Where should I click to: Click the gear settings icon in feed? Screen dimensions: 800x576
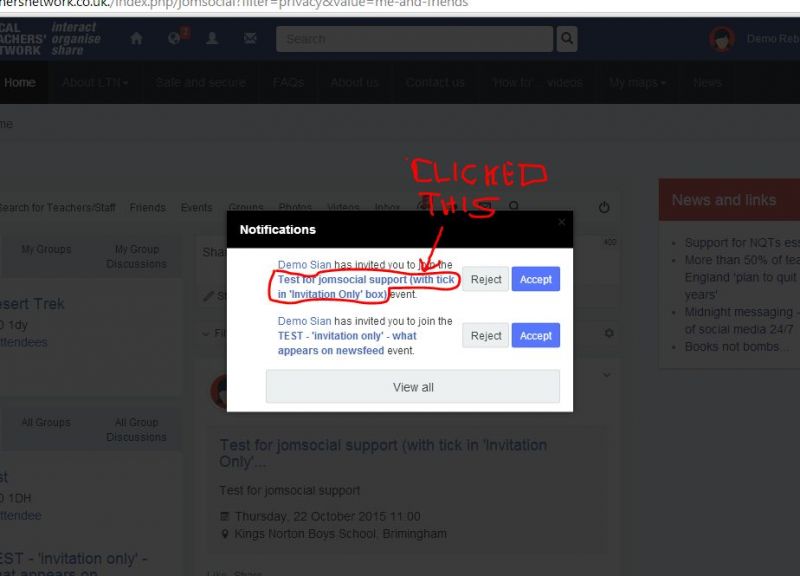609,333
